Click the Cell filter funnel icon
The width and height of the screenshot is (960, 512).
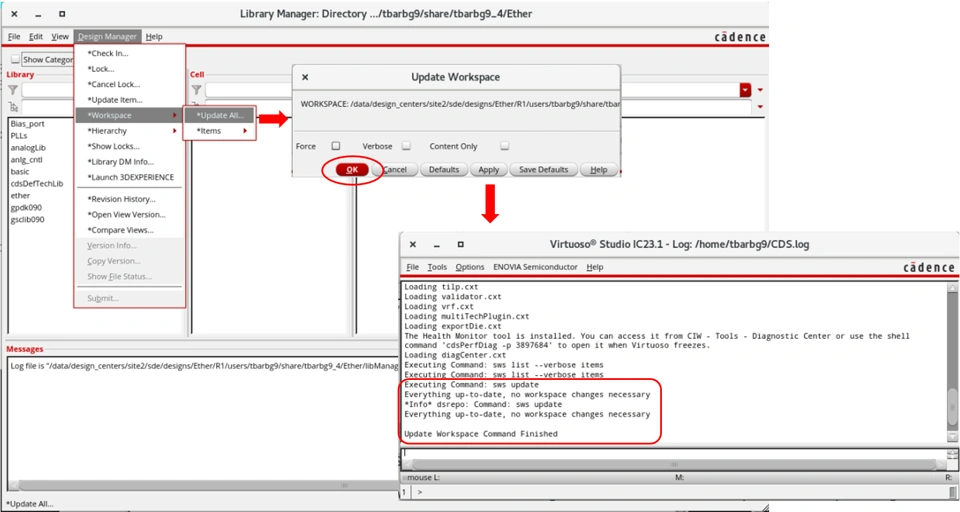197,90
